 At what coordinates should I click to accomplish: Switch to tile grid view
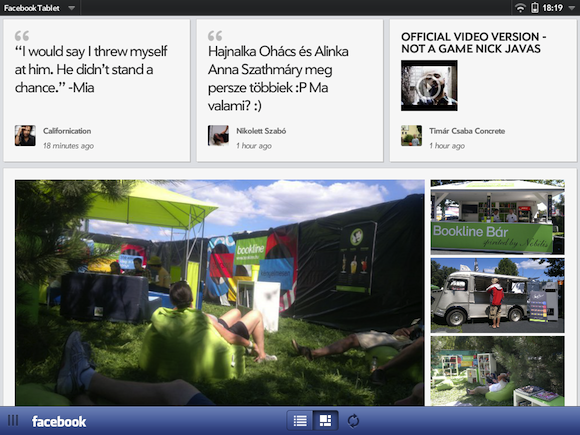click(x=326, y=421)
